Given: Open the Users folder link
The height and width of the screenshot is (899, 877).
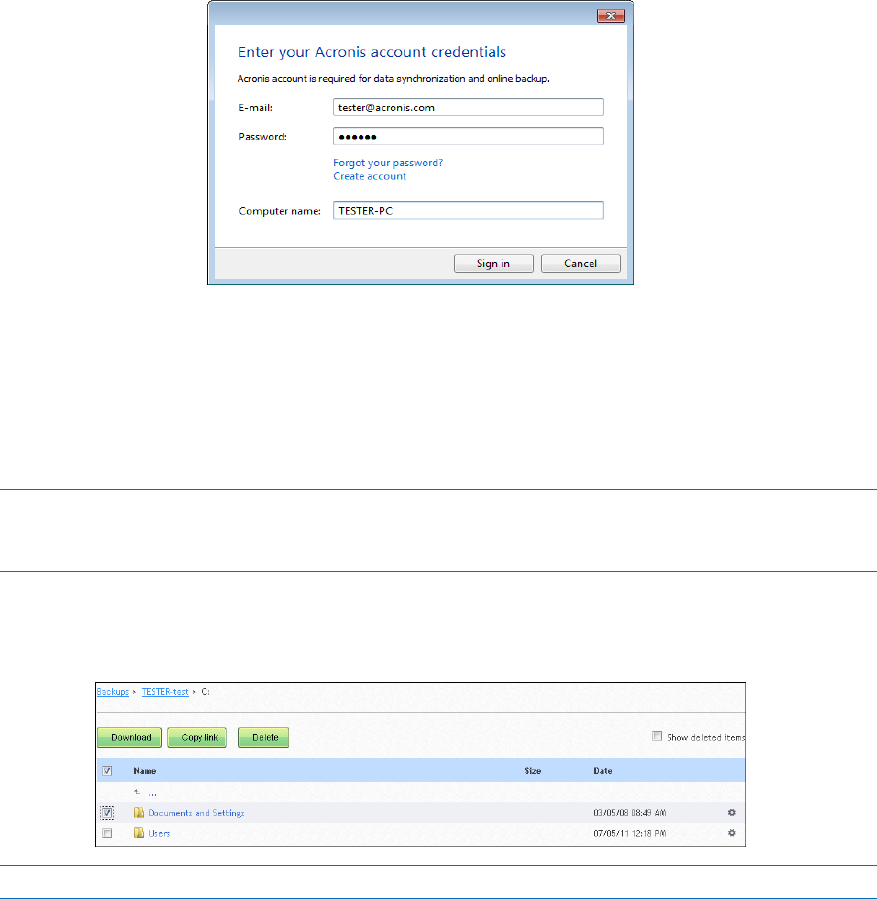Looking at the screenshot, I should [x=159, y=834].
